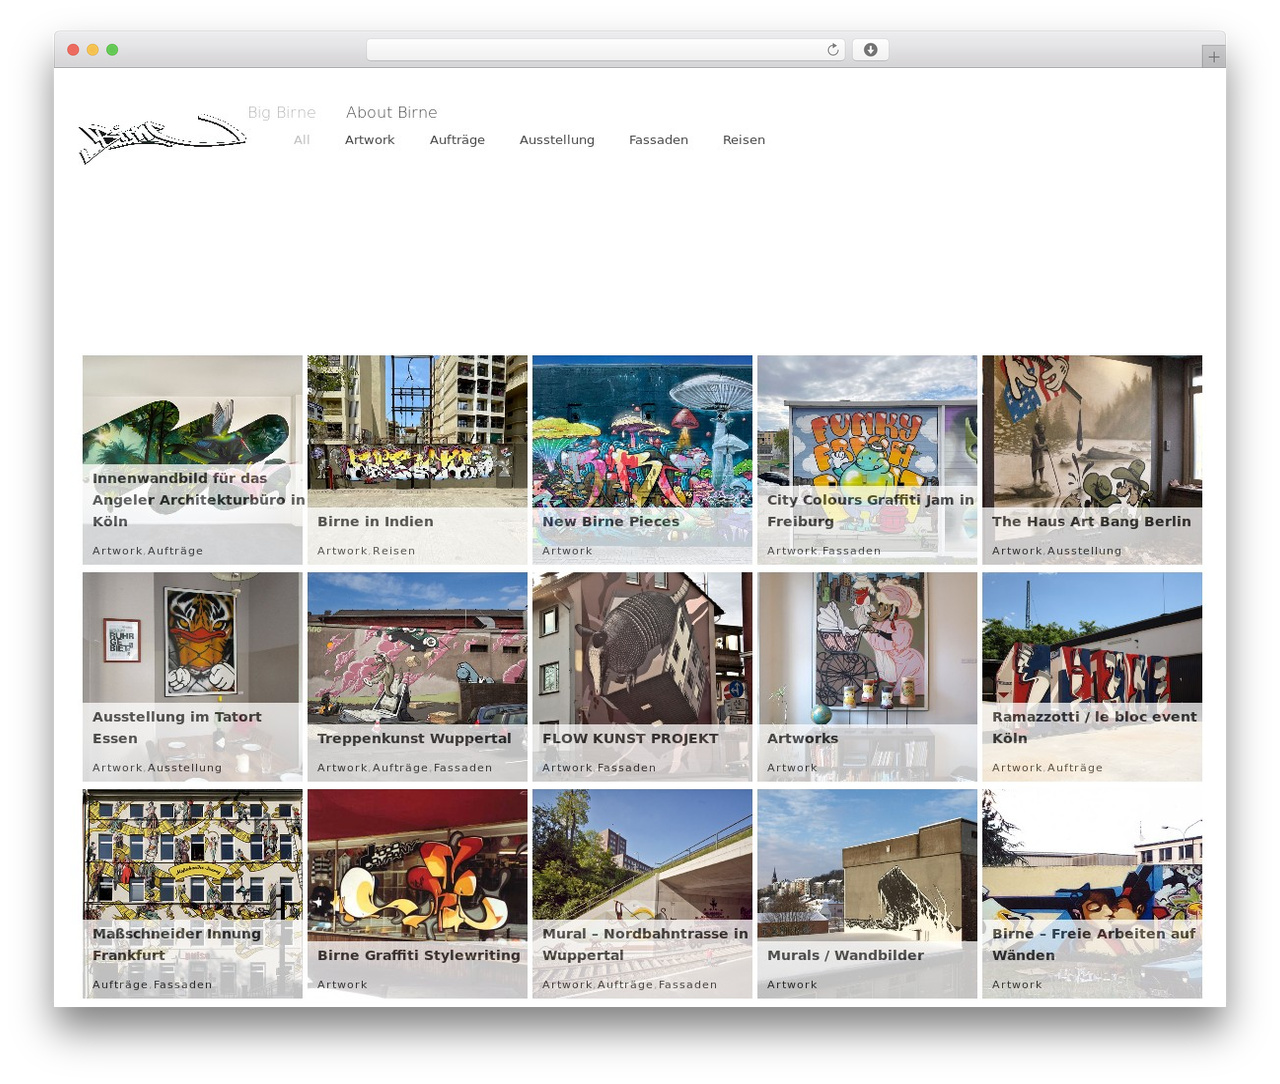Screen dimensions: 1280x1084
Task: Open the Birne in Indien tile
Action: 417,460
